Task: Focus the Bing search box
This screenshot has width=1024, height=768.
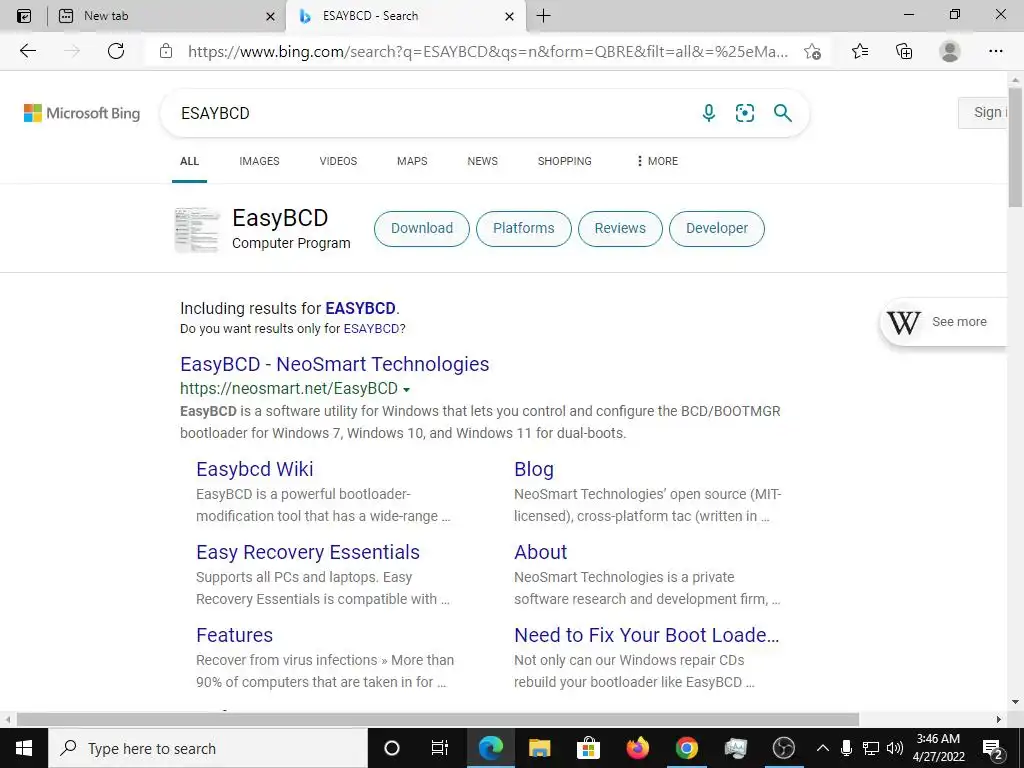Action: pos(431,113)
